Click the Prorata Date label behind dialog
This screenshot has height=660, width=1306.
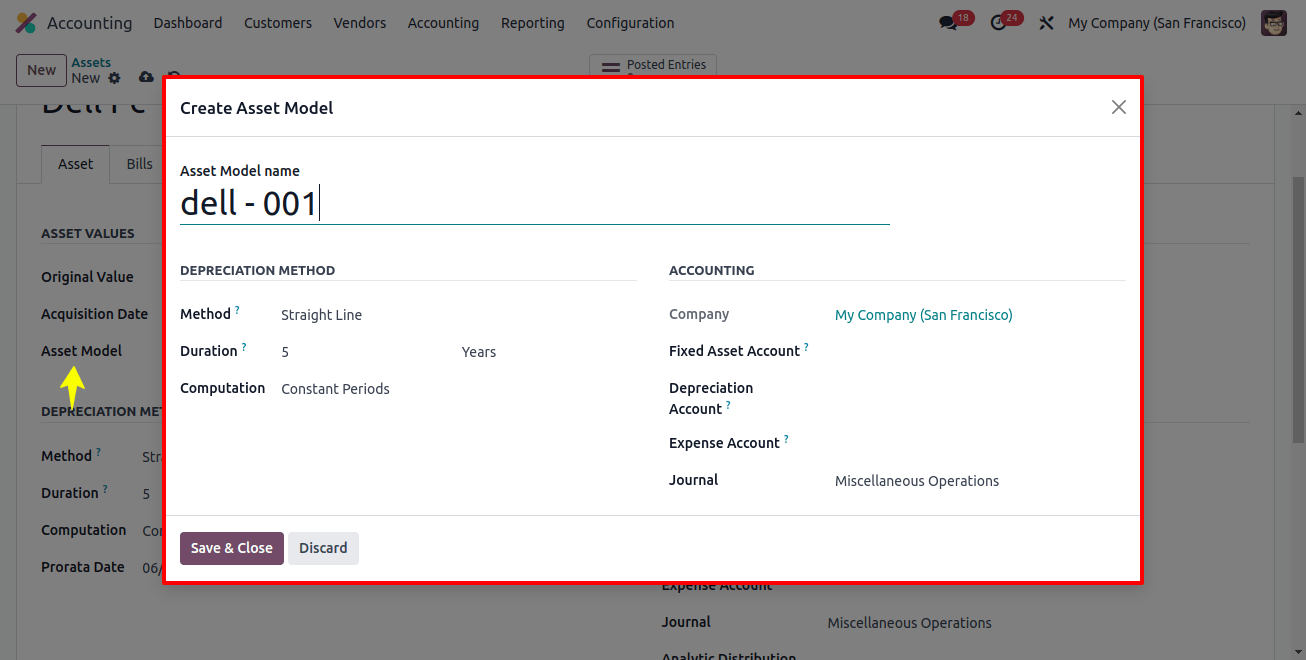point(83,567)
